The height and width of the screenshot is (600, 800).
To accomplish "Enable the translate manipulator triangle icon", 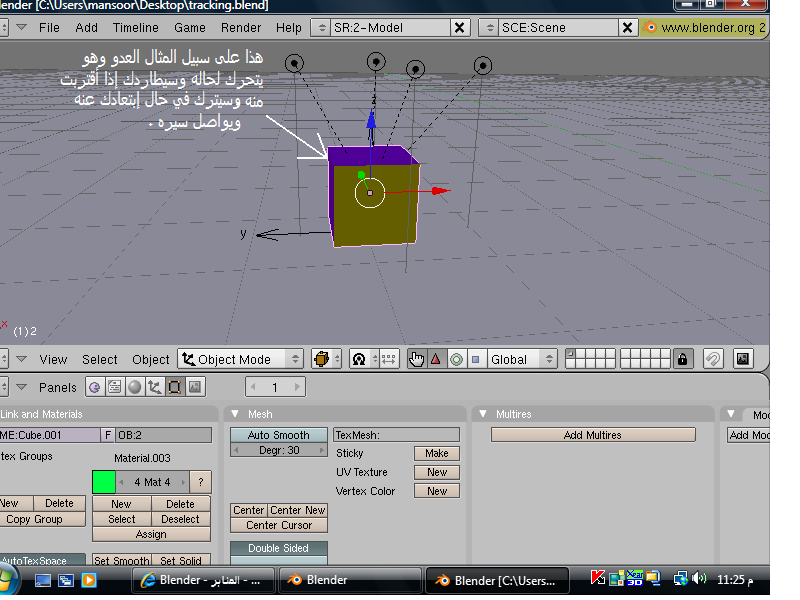I will (x=436, y=359).
